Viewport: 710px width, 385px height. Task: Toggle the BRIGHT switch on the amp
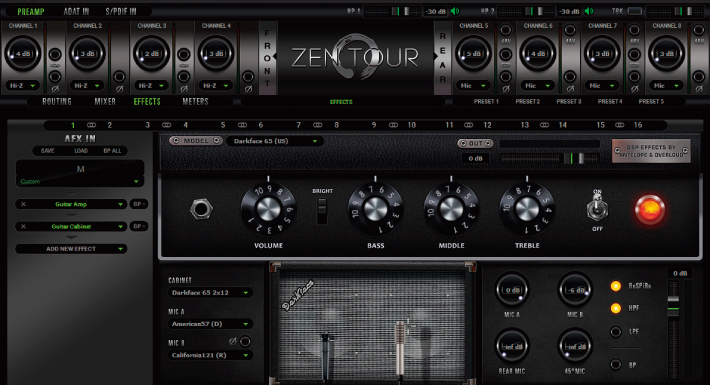[x=321, y=211]
